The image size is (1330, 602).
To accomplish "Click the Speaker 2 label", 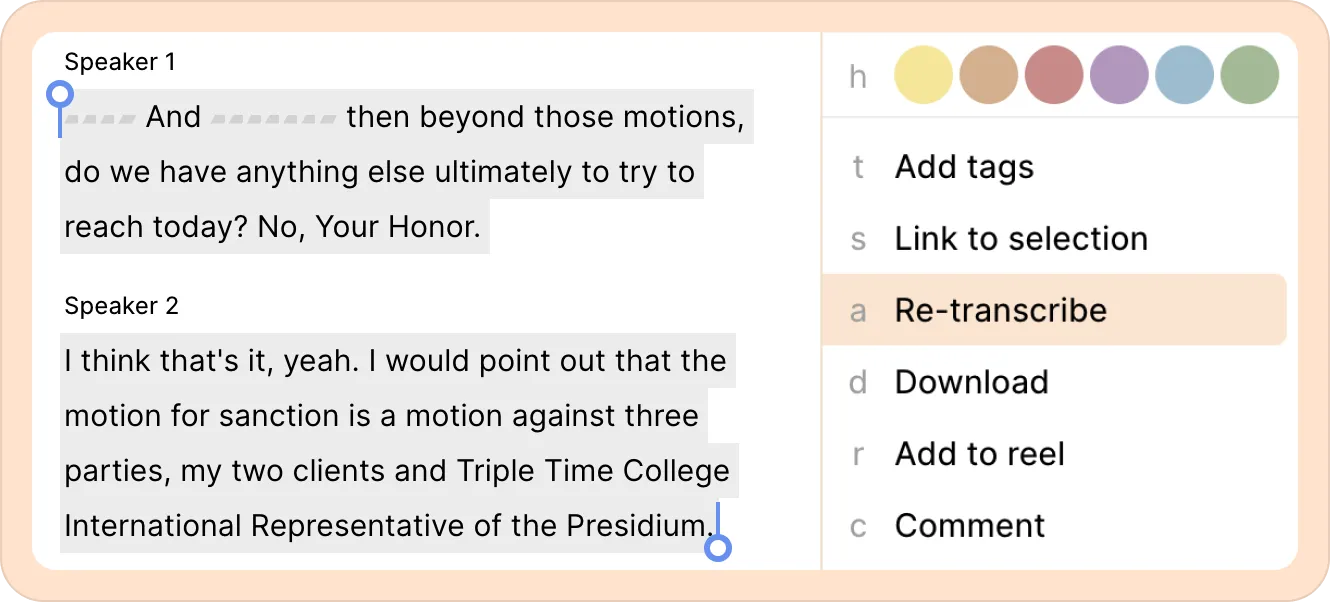I will point(121,306).
